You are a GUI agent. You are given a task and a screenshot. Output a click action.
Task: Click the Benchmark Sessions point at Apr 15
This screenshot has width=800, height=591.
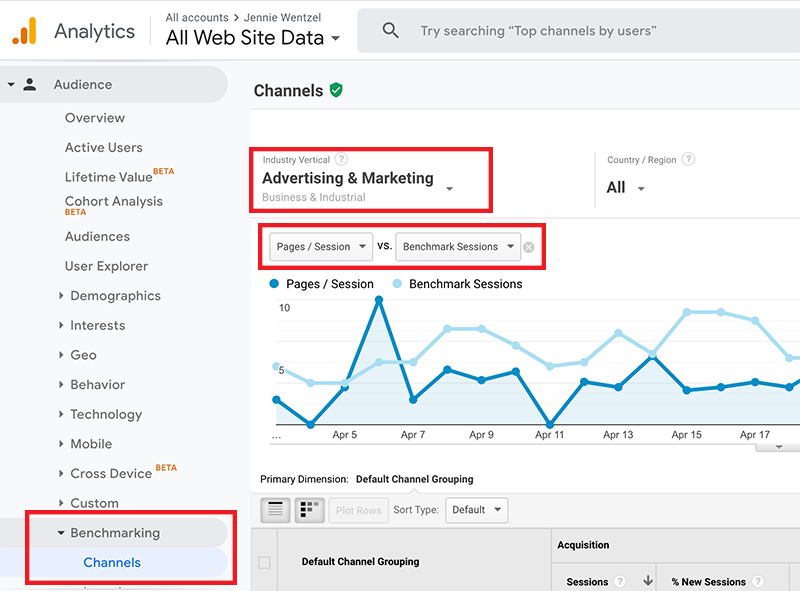[687, 312]
